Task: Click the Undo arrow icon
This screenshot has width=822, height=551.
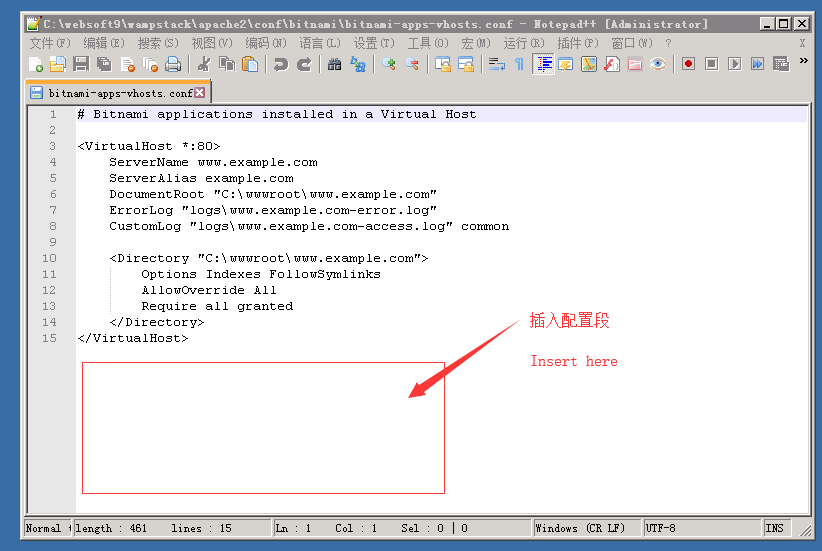Action: click(281, 64)
